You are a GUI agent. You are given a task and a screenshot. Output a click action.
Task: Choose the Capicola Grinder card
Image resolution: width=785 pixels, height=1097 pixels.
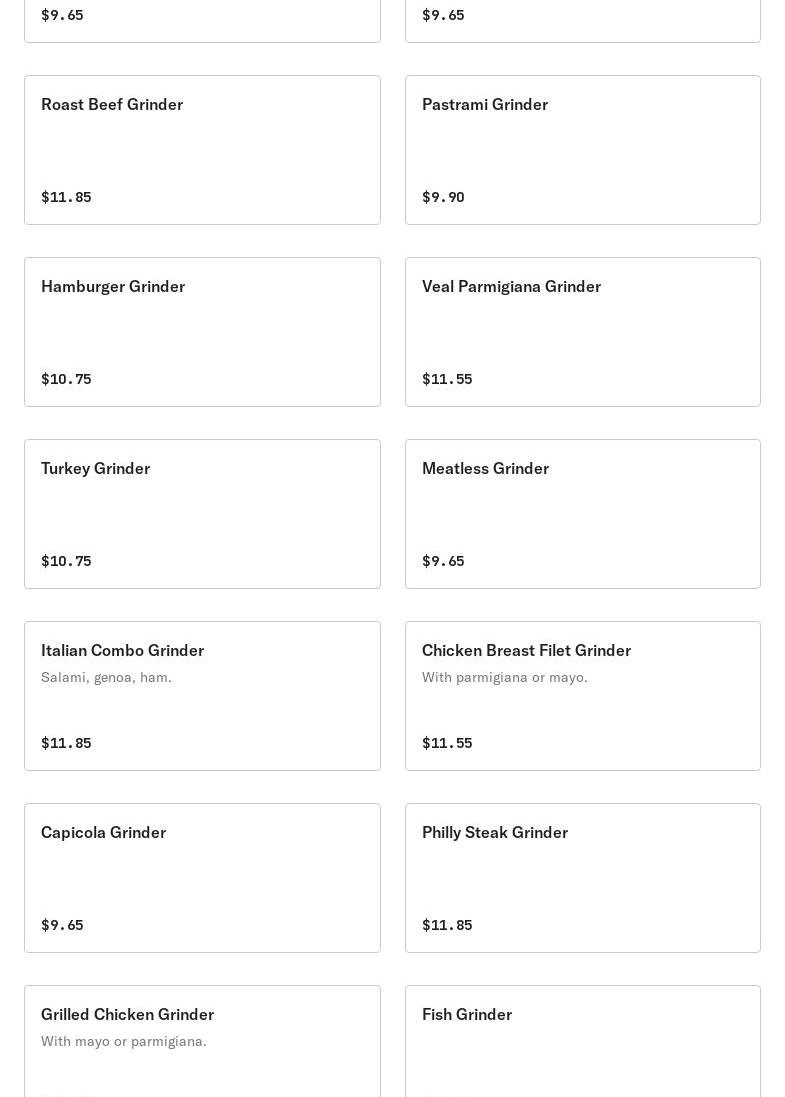202,878
